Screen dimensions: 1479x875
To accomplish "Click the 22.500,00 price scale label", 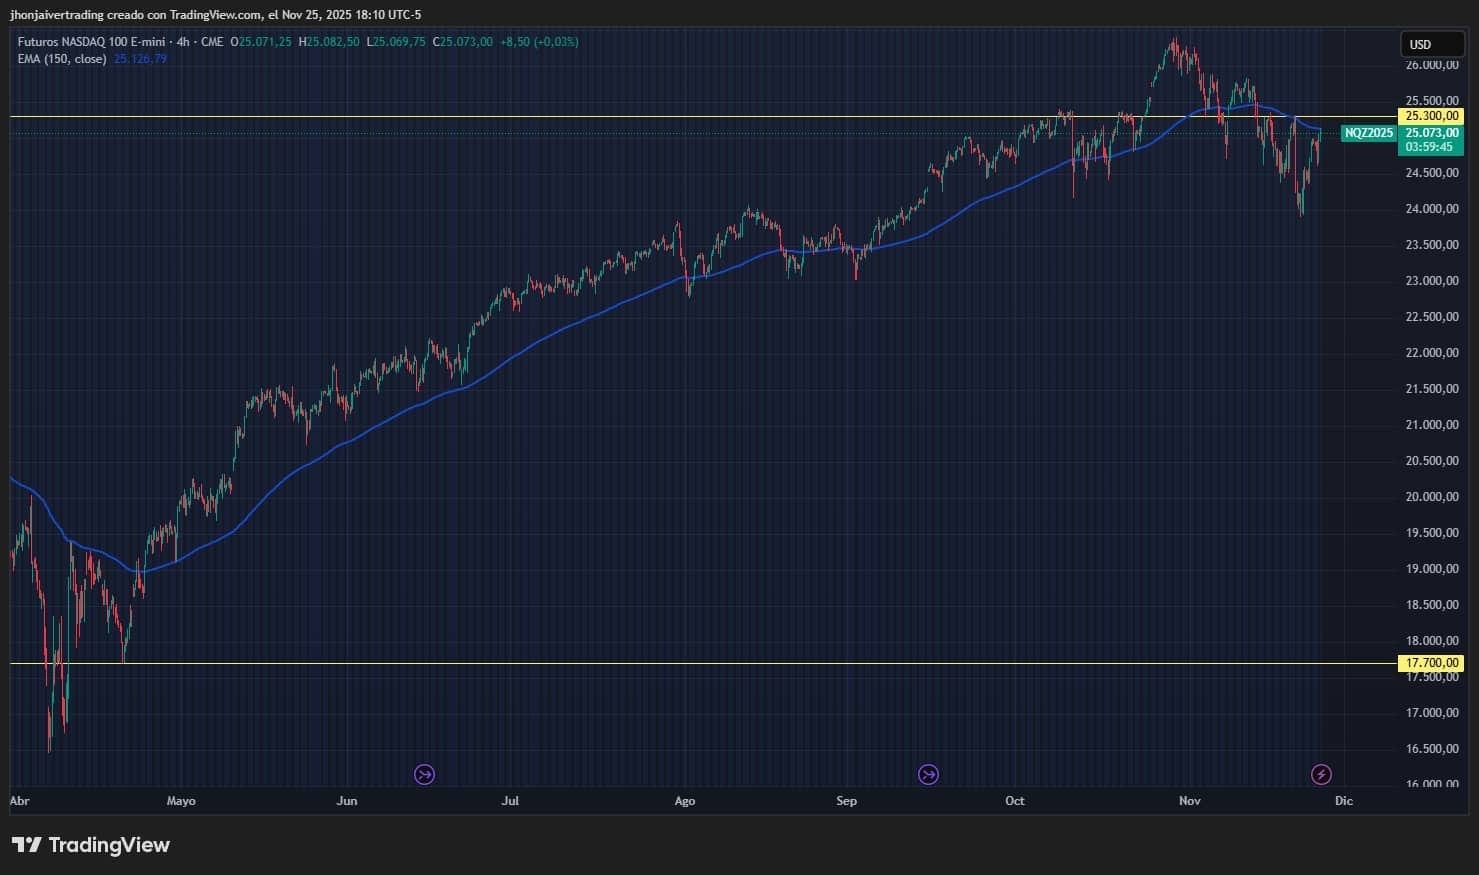I will pyautogui.click(x=1432, y=317).
